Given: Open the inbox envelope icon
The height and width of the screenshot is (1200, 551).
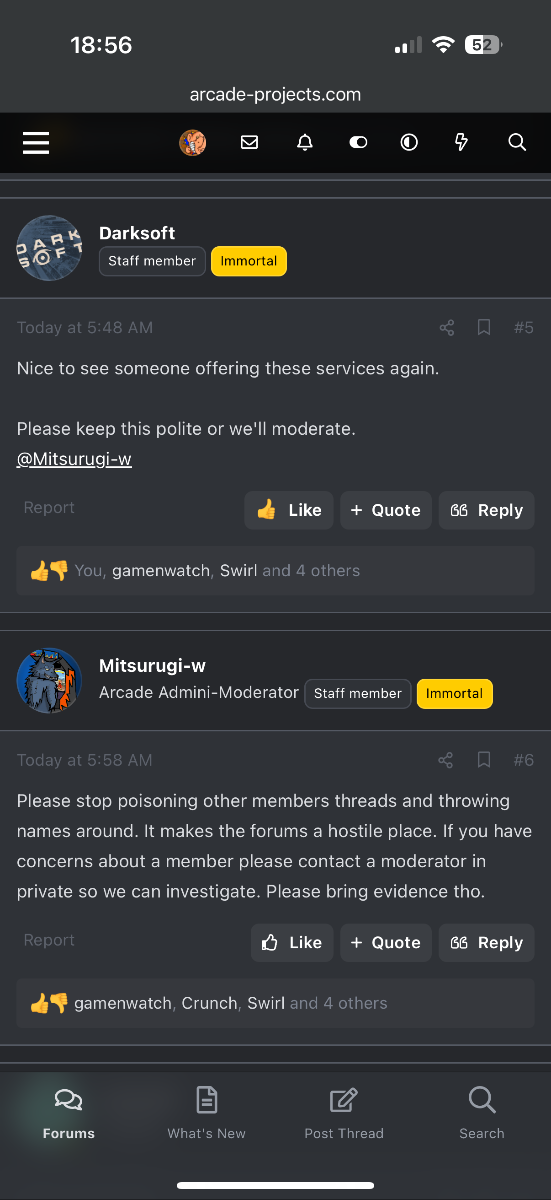Looking at the screenshot, I should [250, 143].
